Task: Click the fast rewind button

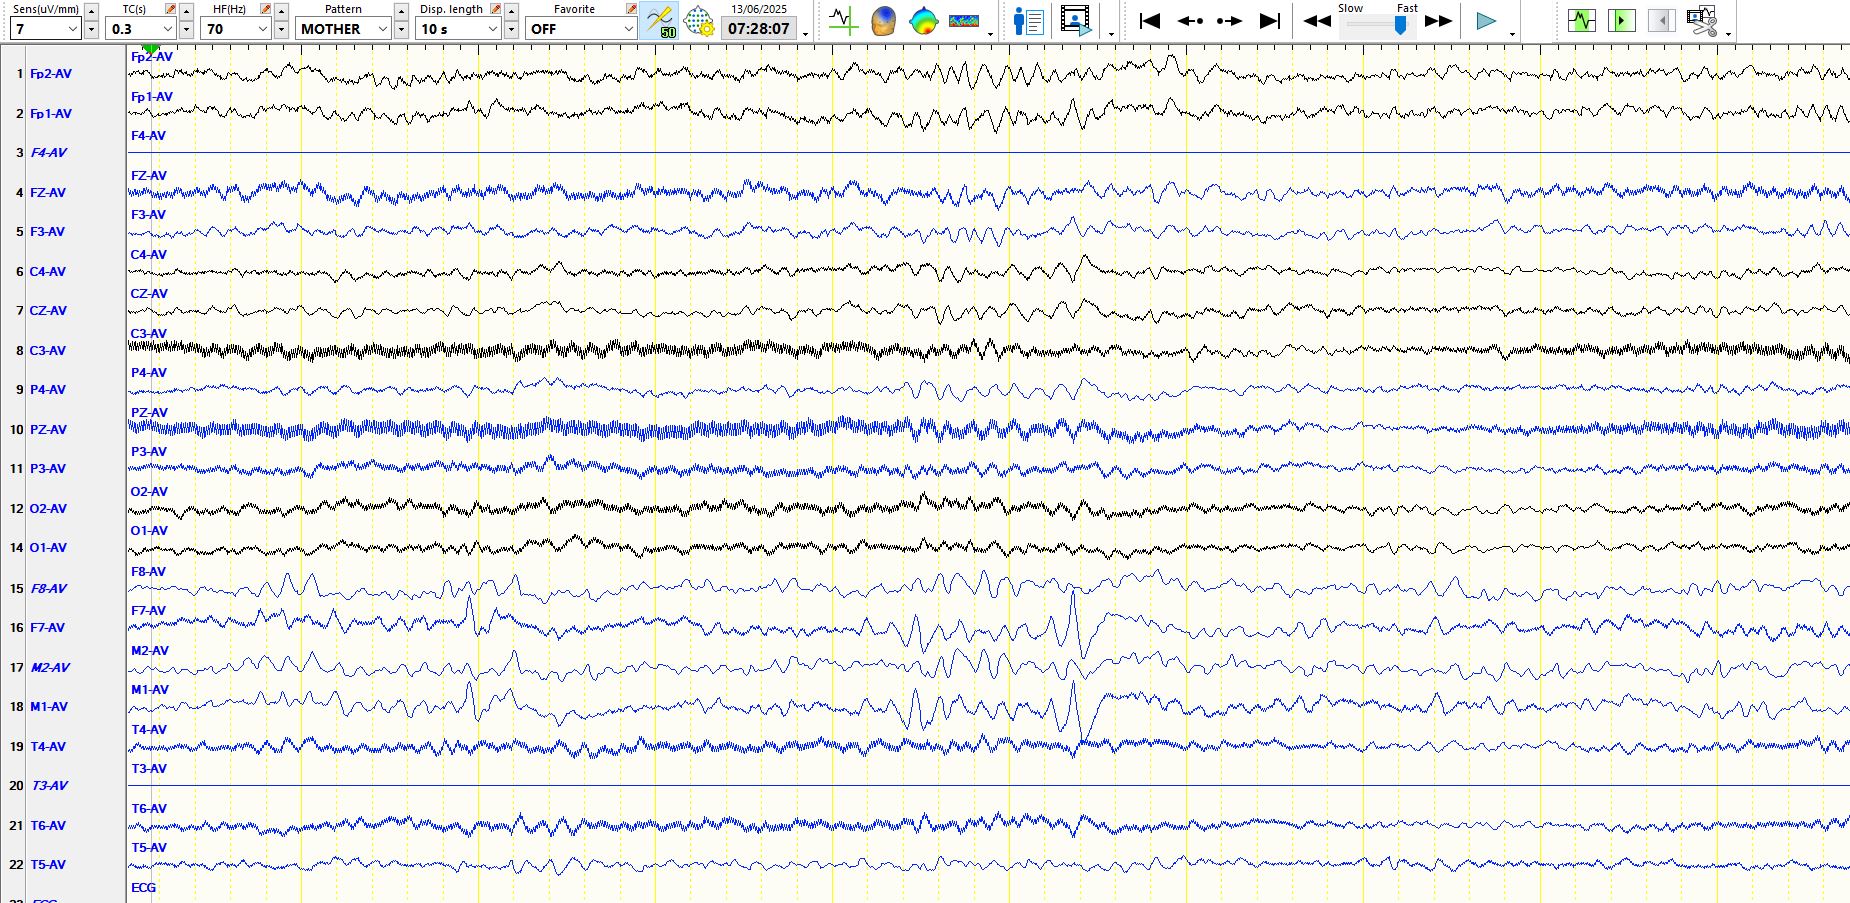Action: [1317, 20]
